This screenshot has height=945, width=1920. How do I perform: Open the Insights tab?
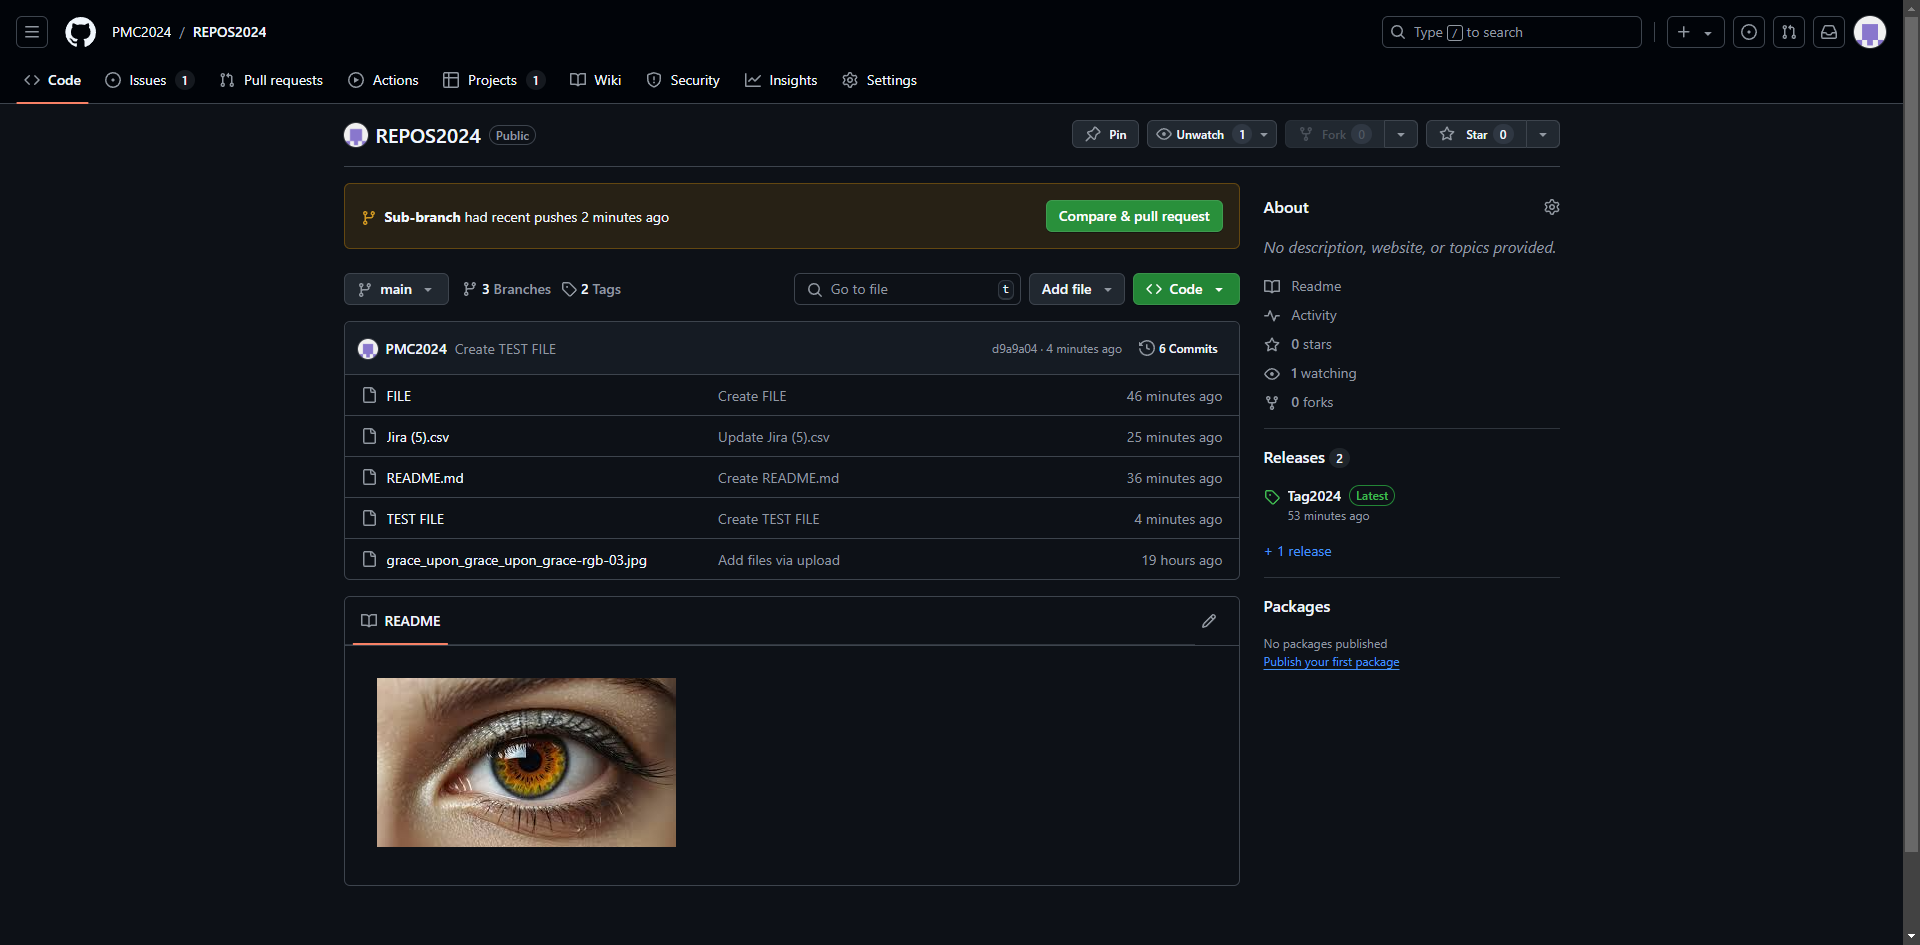(781, 80)
